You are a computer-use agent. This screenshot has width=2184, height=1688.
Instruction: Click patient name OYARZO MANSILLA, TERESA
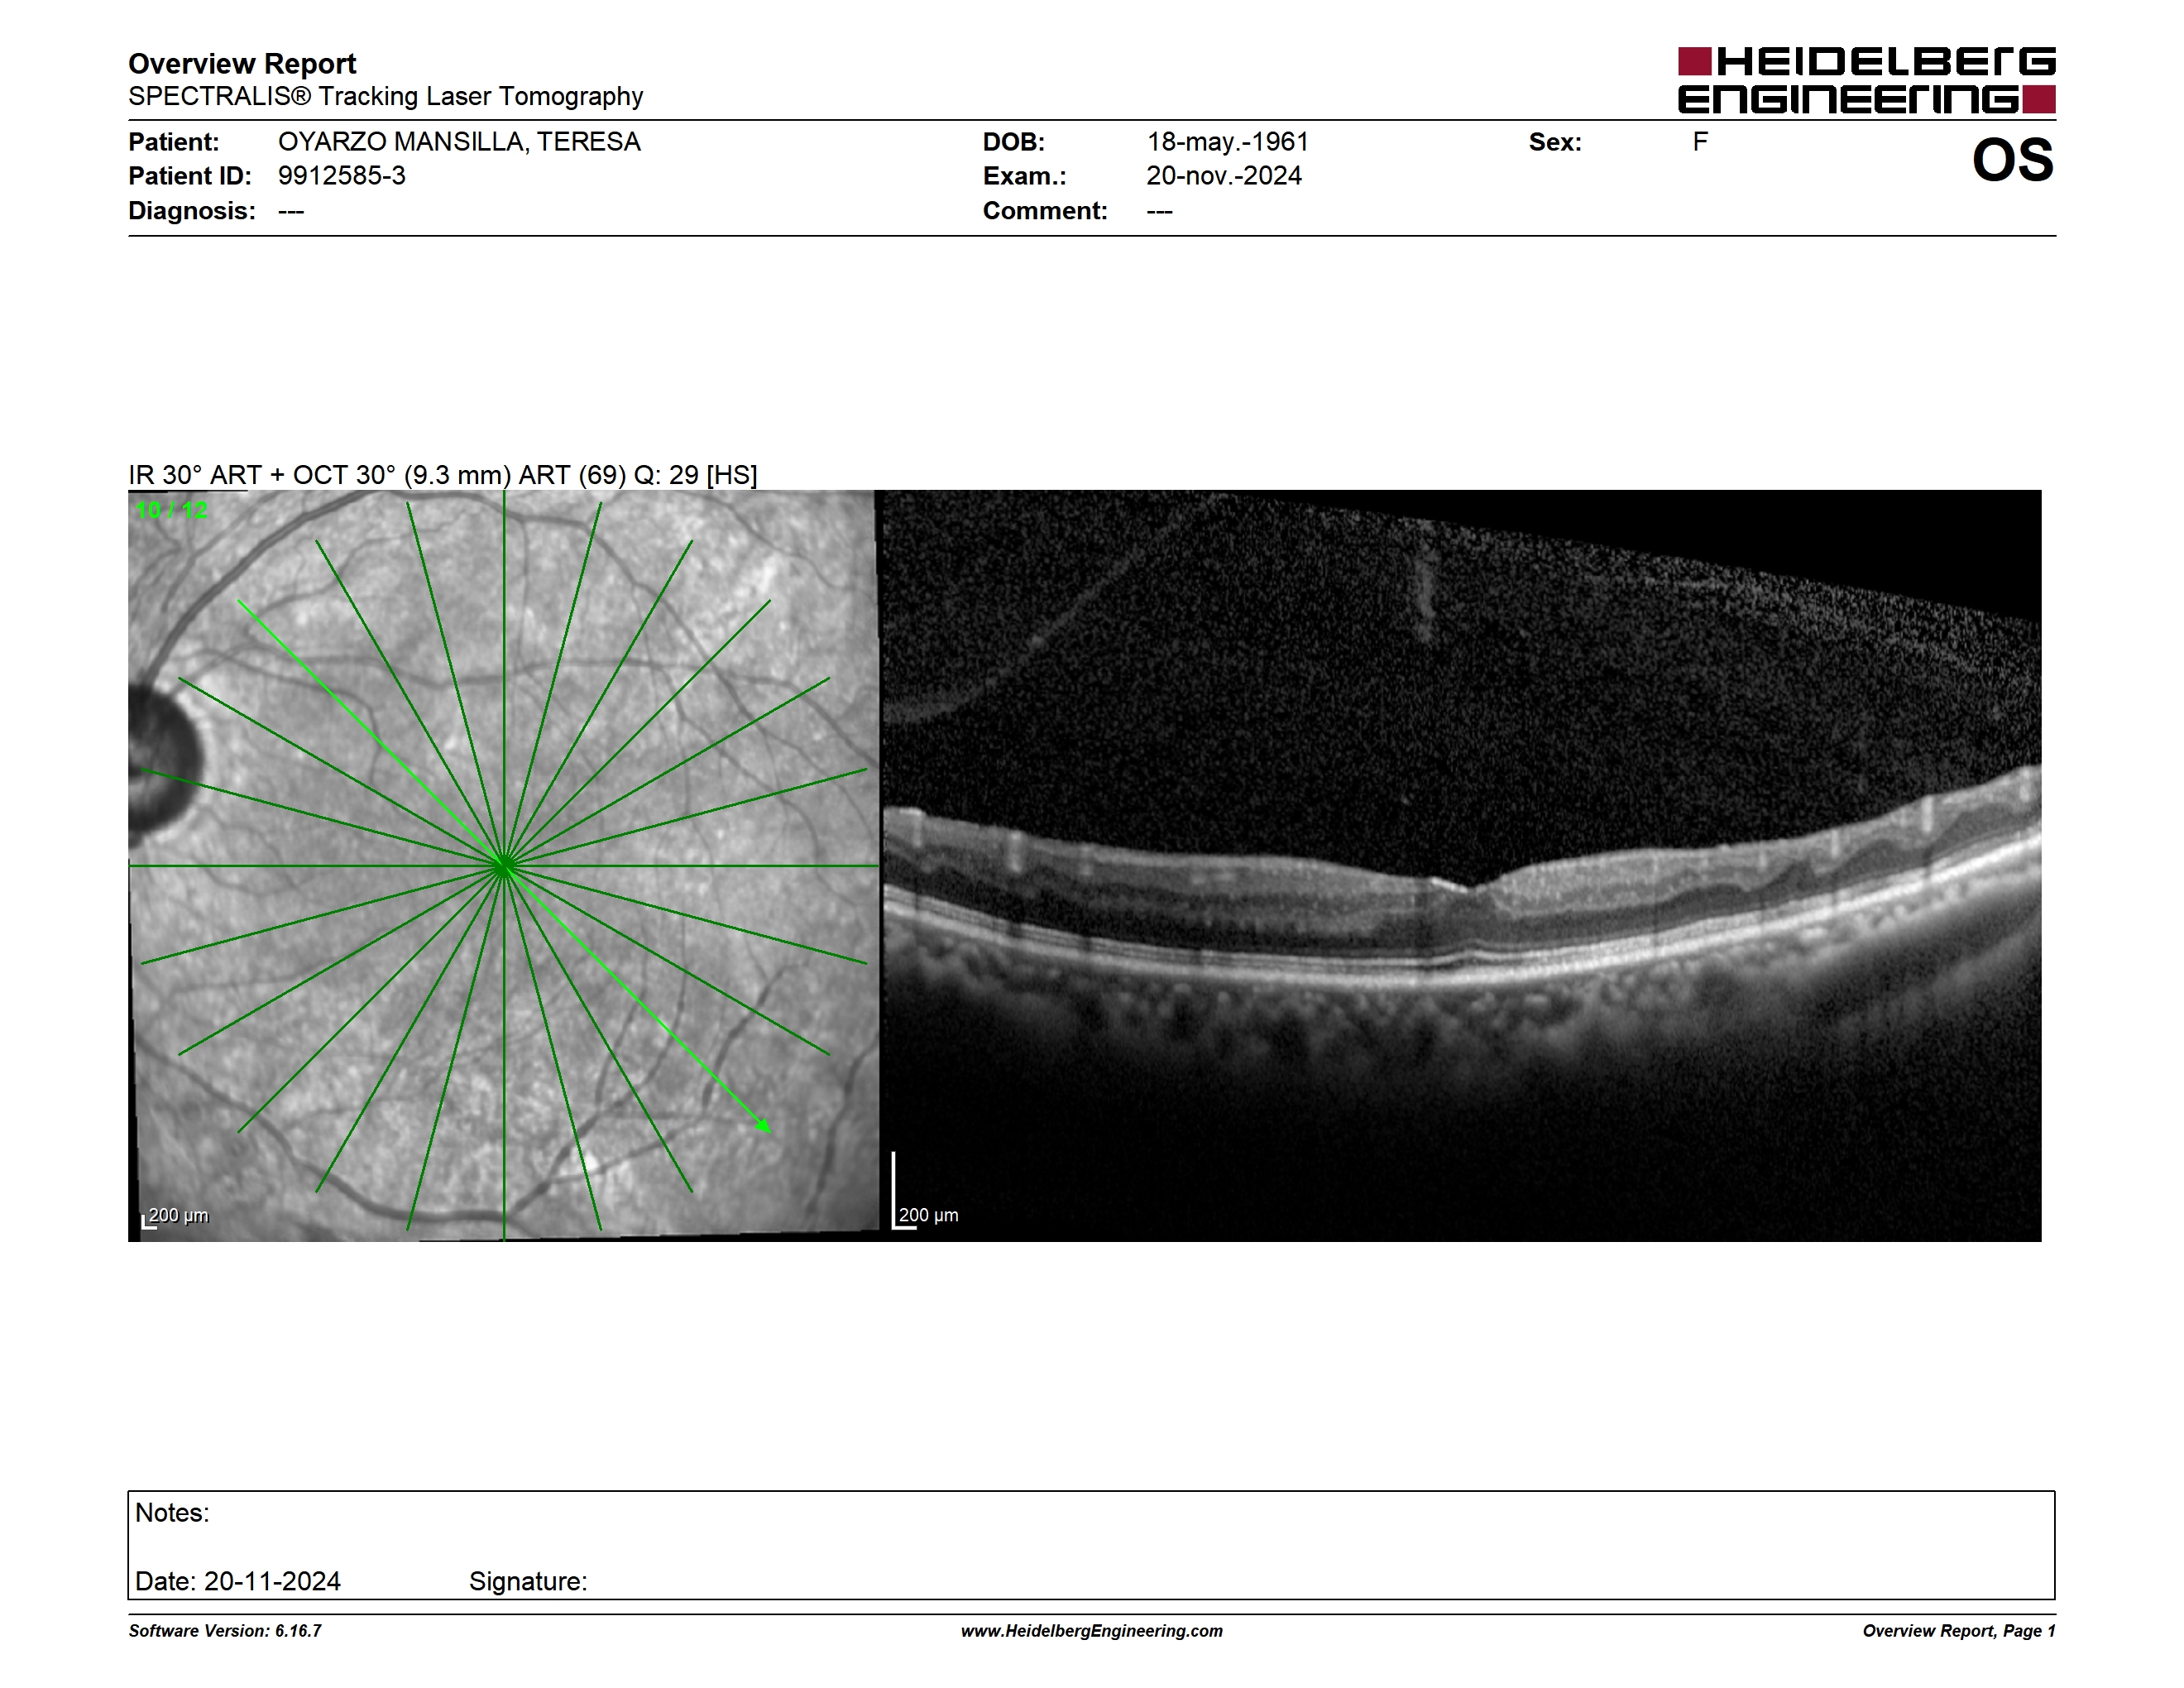coord(459,142)
